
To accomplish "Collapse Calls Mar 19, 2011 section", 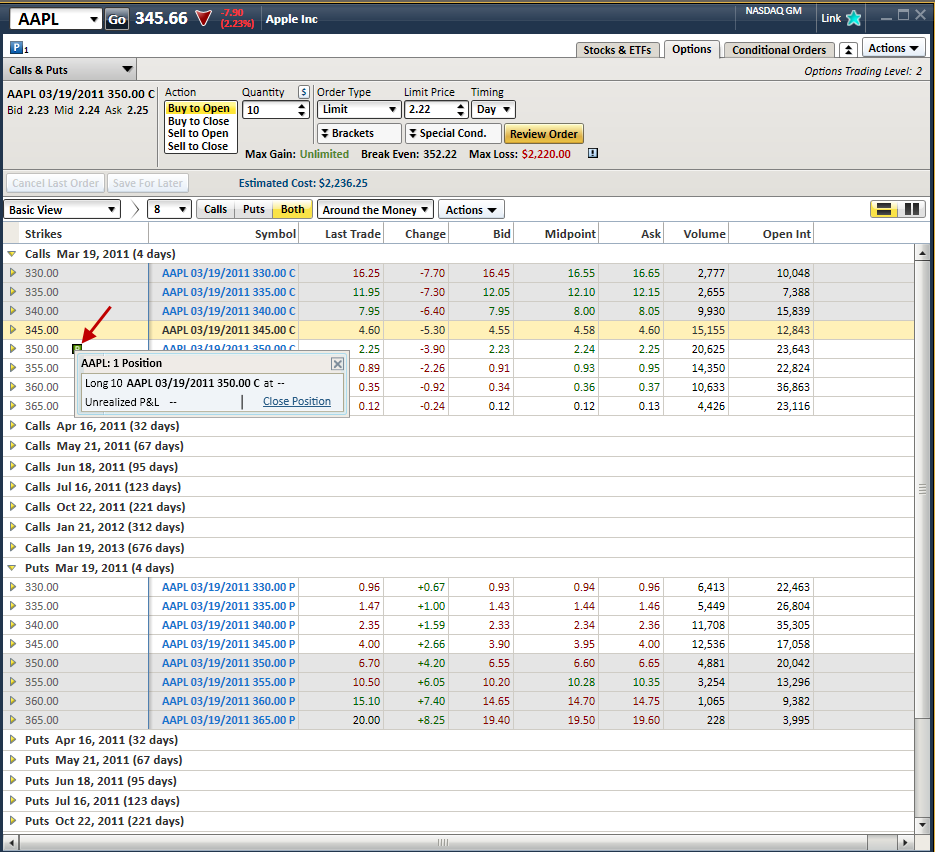I will 12,254.
